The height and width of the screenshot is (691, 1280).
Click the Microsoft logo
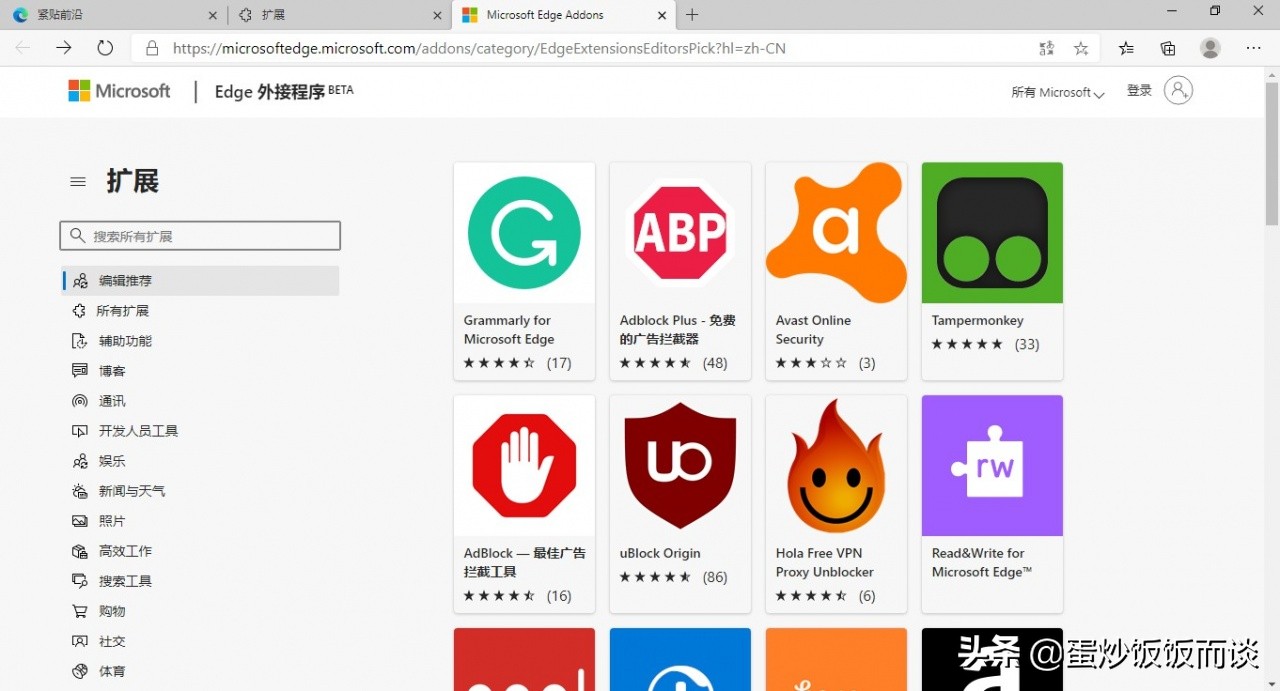pos(120,91)
